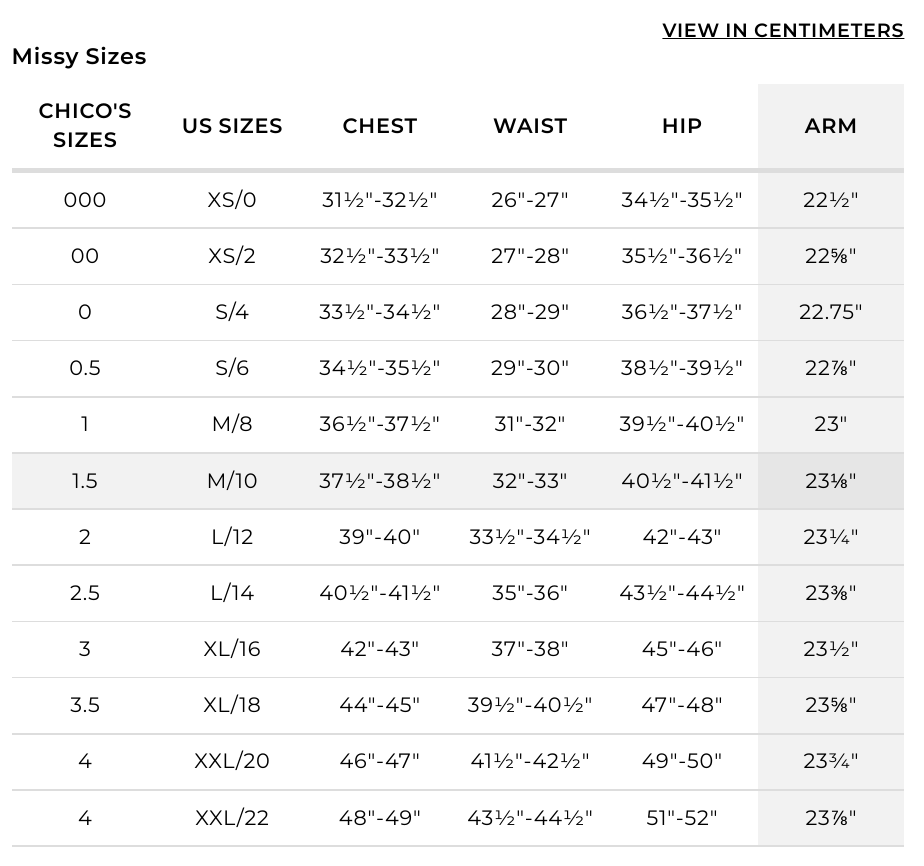Image resolution: width=924 pixels, height=866 pixels.
Task: Click the Chico's size 1.5 cell
Action: coord(85,481)
